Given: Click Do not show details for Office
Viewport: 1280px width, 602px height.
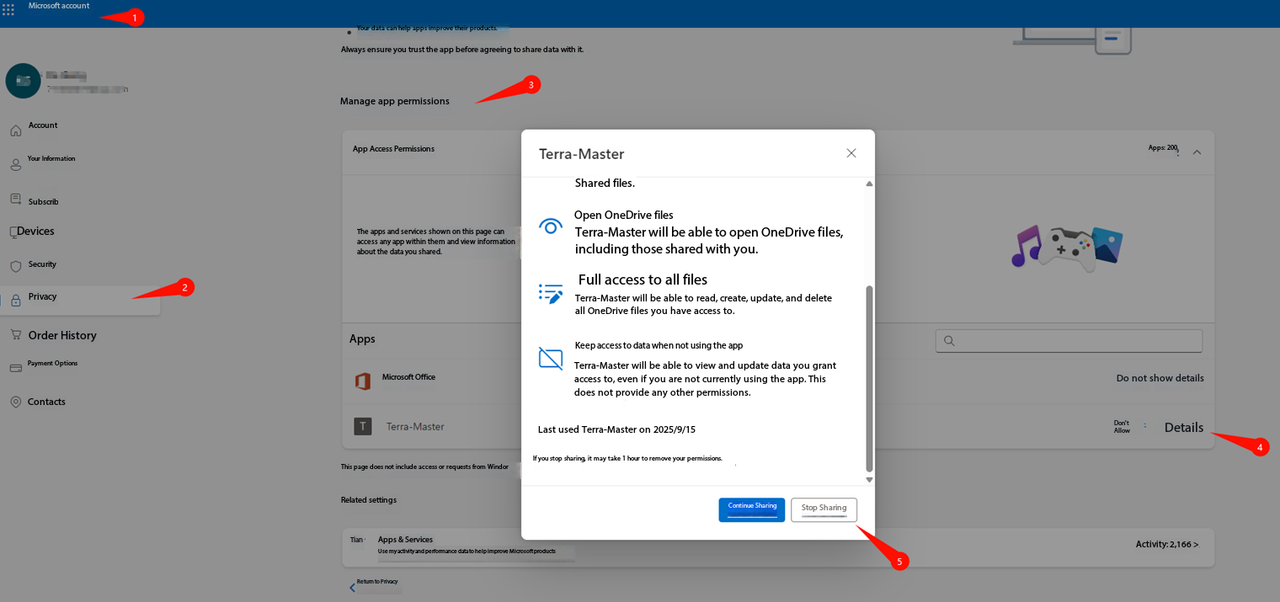Looking at the screenshot, I should point(1160,378).
